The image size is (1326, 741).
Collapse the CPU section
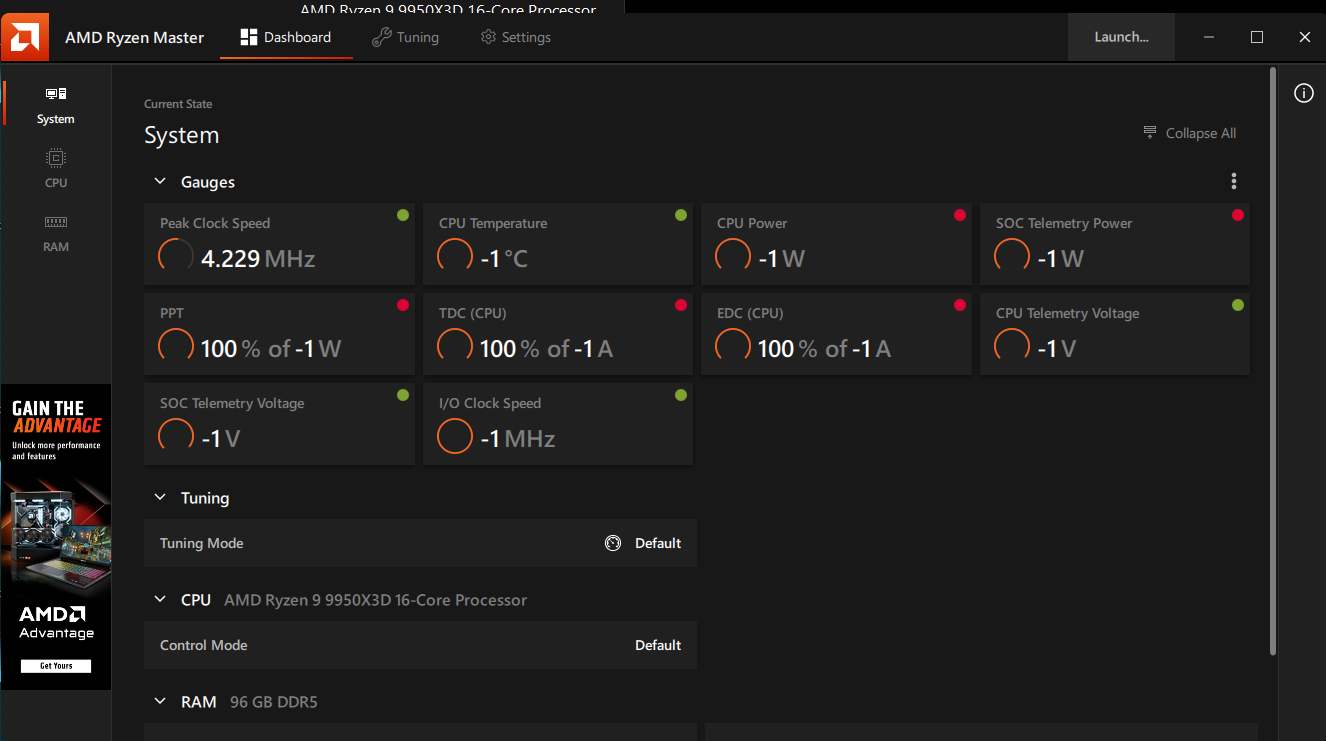coord(159,600)
